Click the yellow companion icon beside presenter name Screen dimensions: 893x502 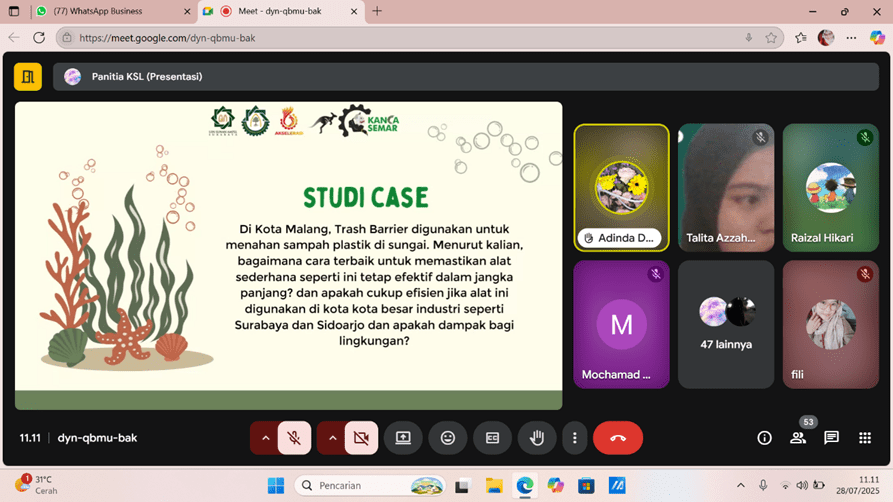[28, 77]
